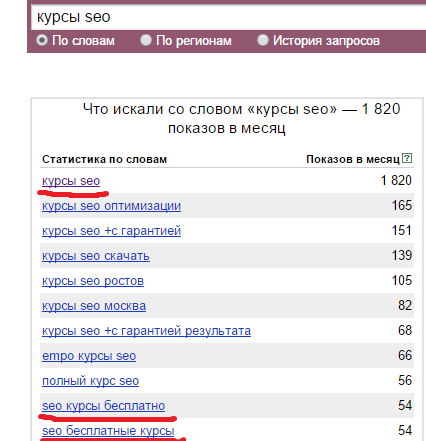Click the value '105' for 'курсы seo ростов'
Viewport: 426px width, 441px height.
402,281
